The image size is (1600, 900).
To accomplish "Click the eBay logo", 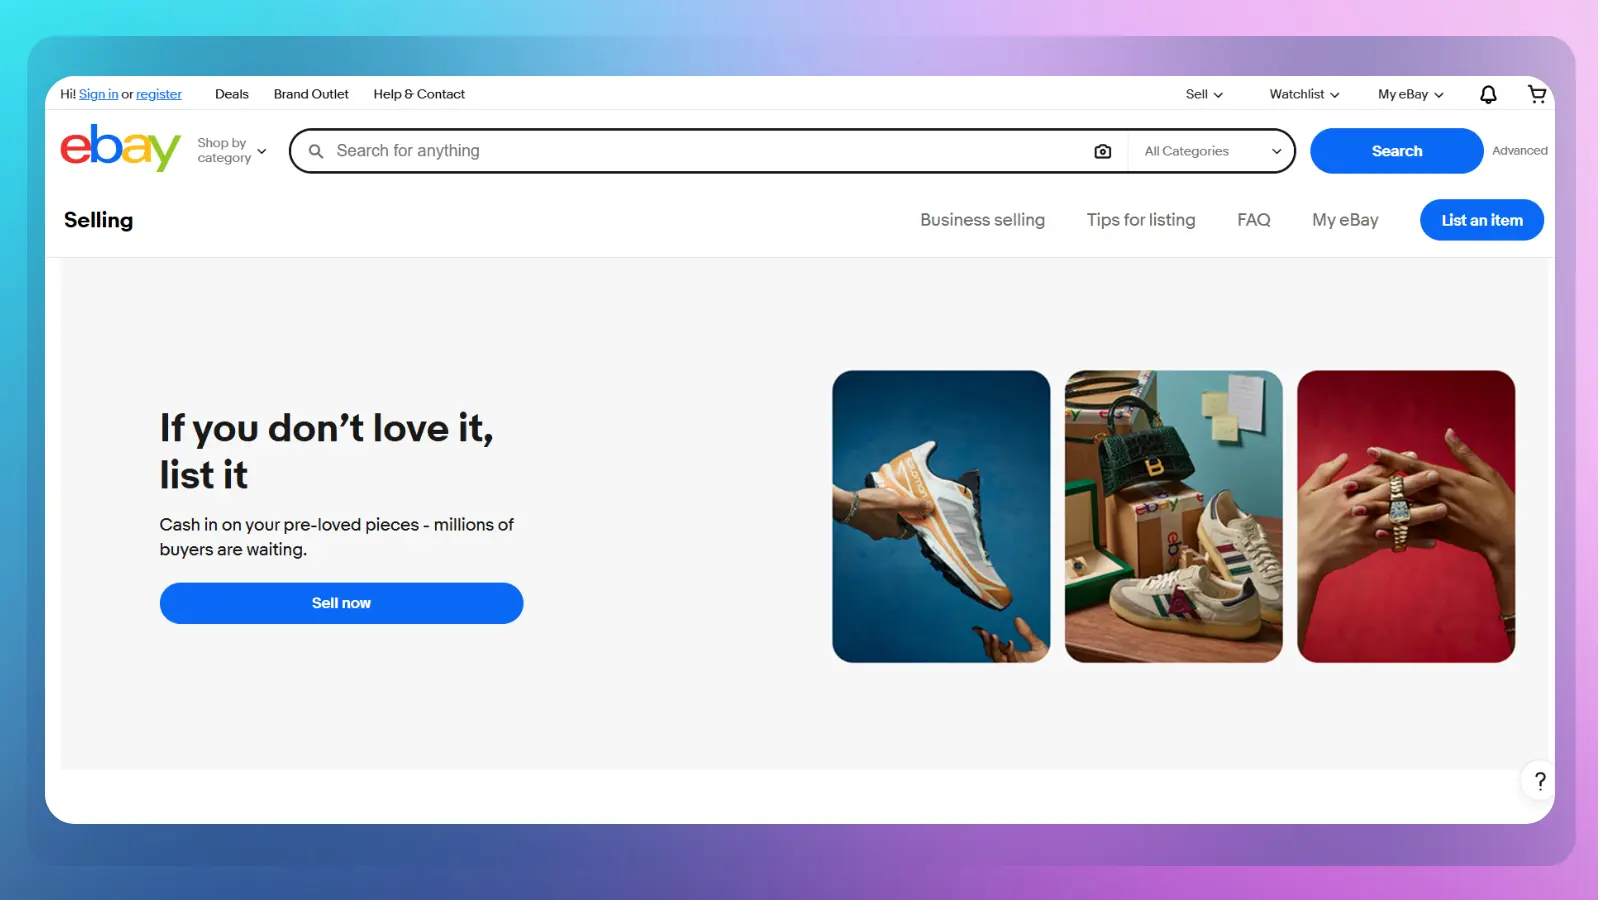I will point(120,148).
